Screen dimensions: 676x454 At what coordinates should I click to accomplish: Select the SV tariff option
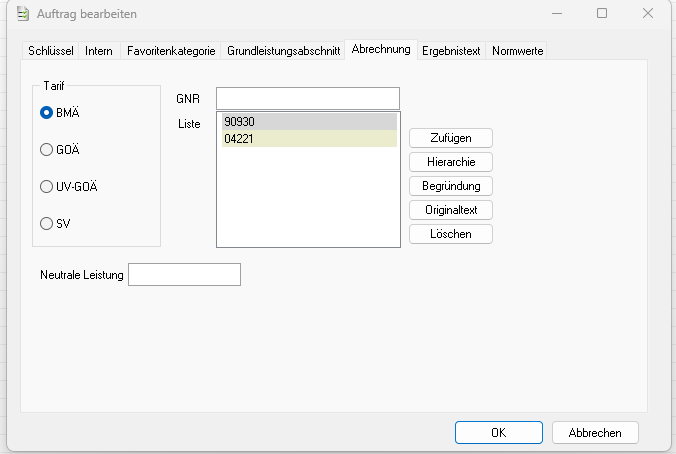point(46,224)
